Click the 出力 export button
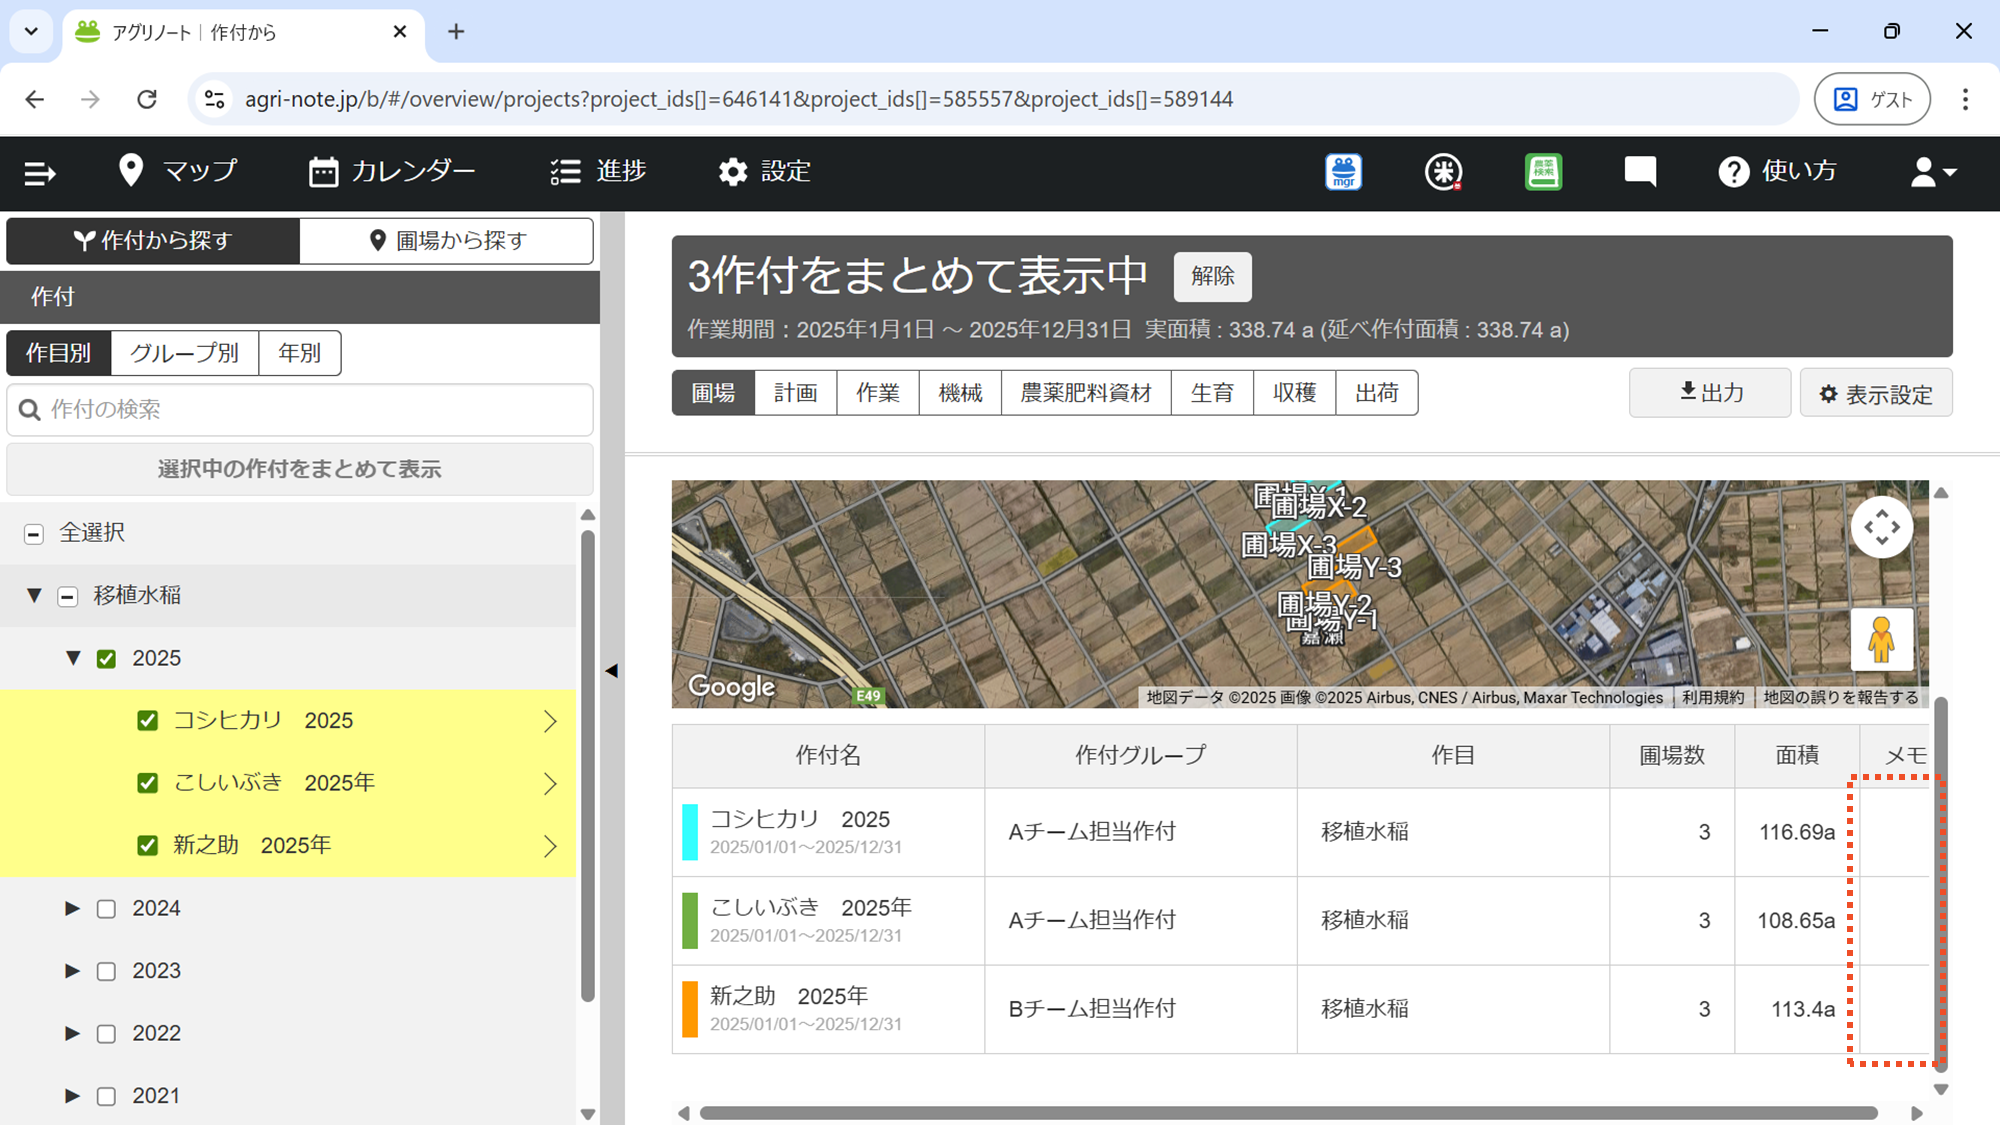 coord(1710,393)
